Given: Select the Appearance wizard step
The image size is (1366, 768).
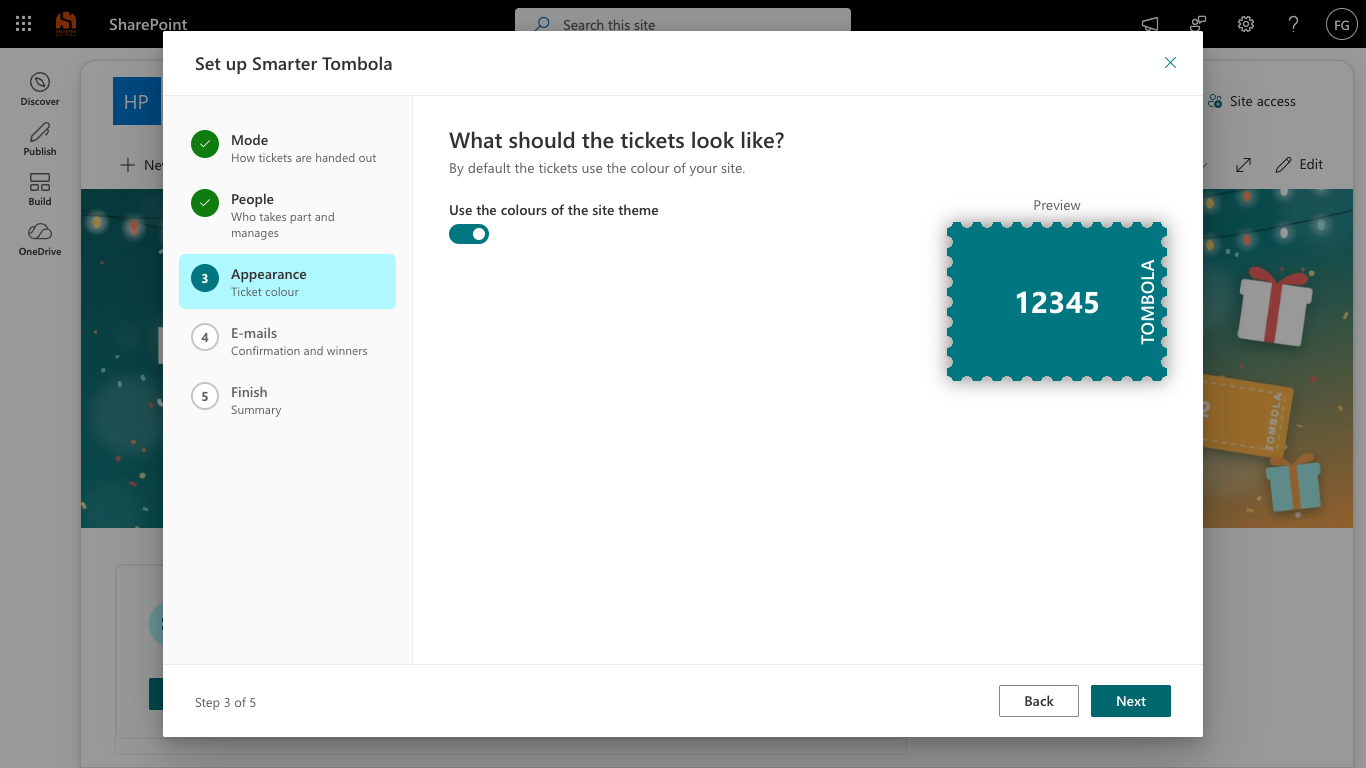Looking at the screenshot, I should point(287,282).
